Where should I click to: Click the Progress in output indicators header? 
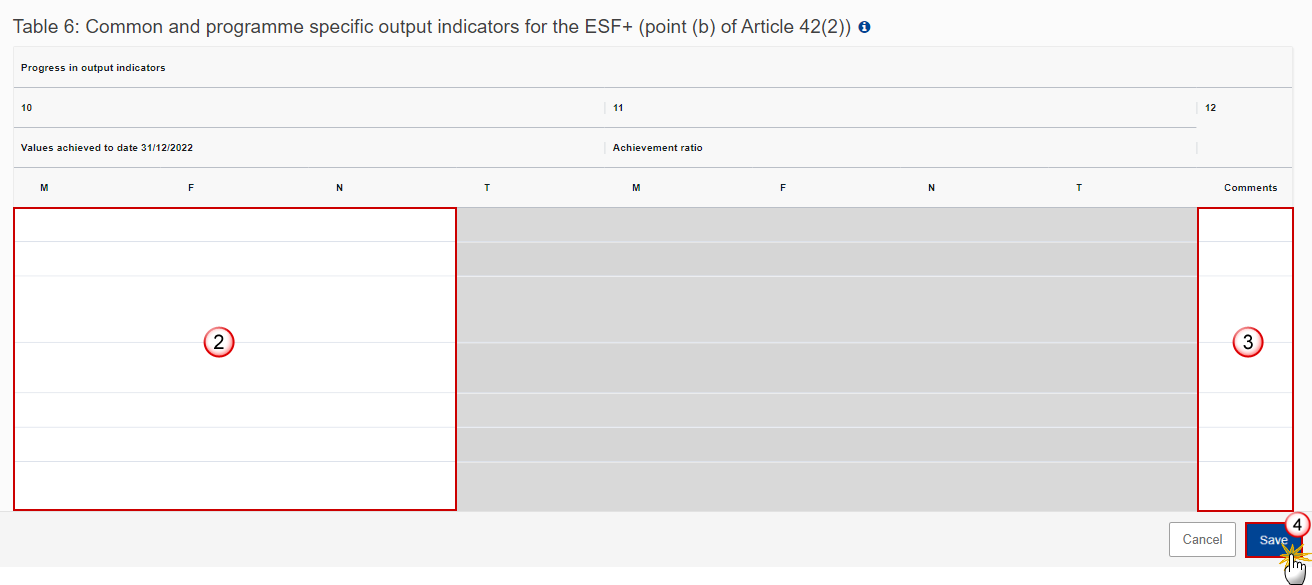coord(93,68)
